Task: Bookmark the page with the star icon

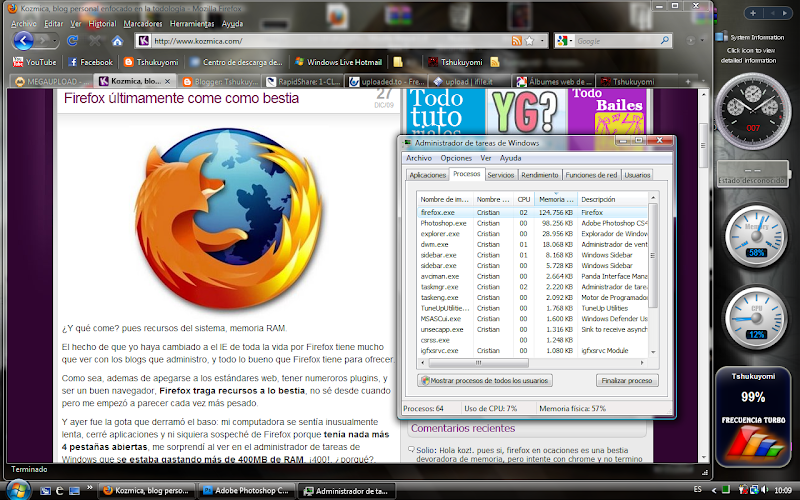Action: (x=529, y=41)
